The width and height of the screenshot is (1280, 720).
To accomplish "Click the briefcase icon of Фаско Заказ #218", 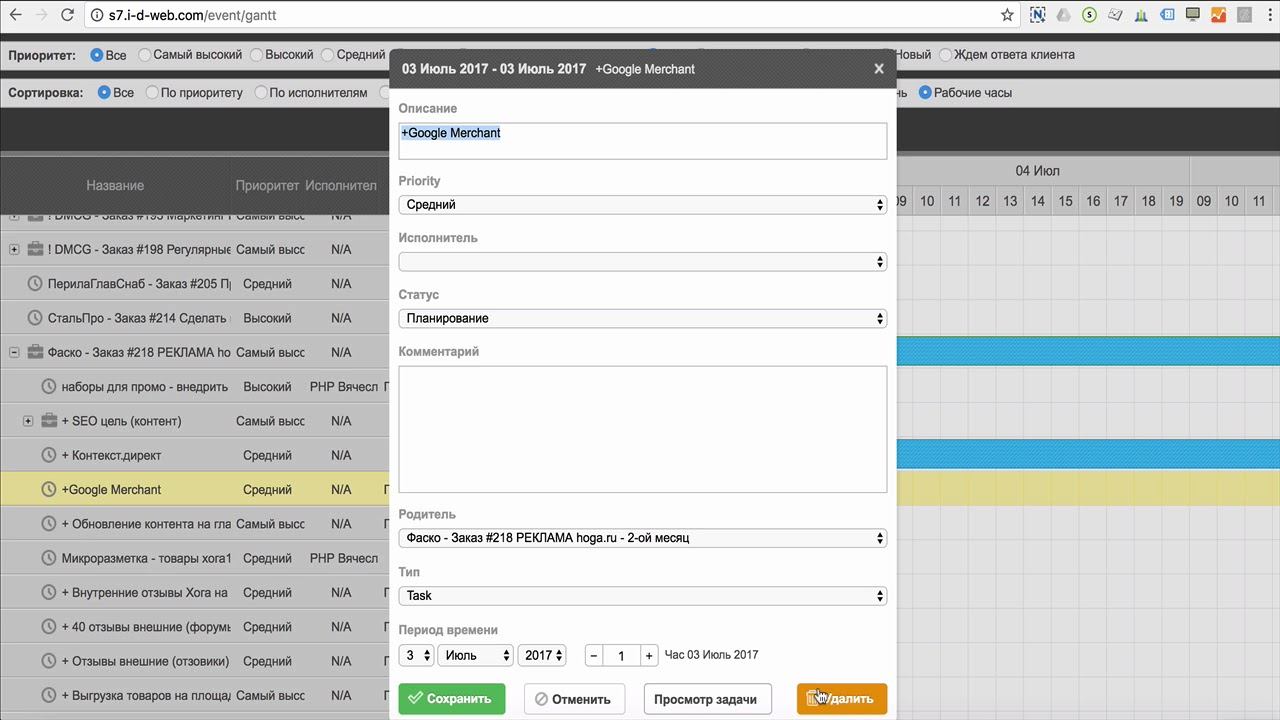I will tap(35, 352).
